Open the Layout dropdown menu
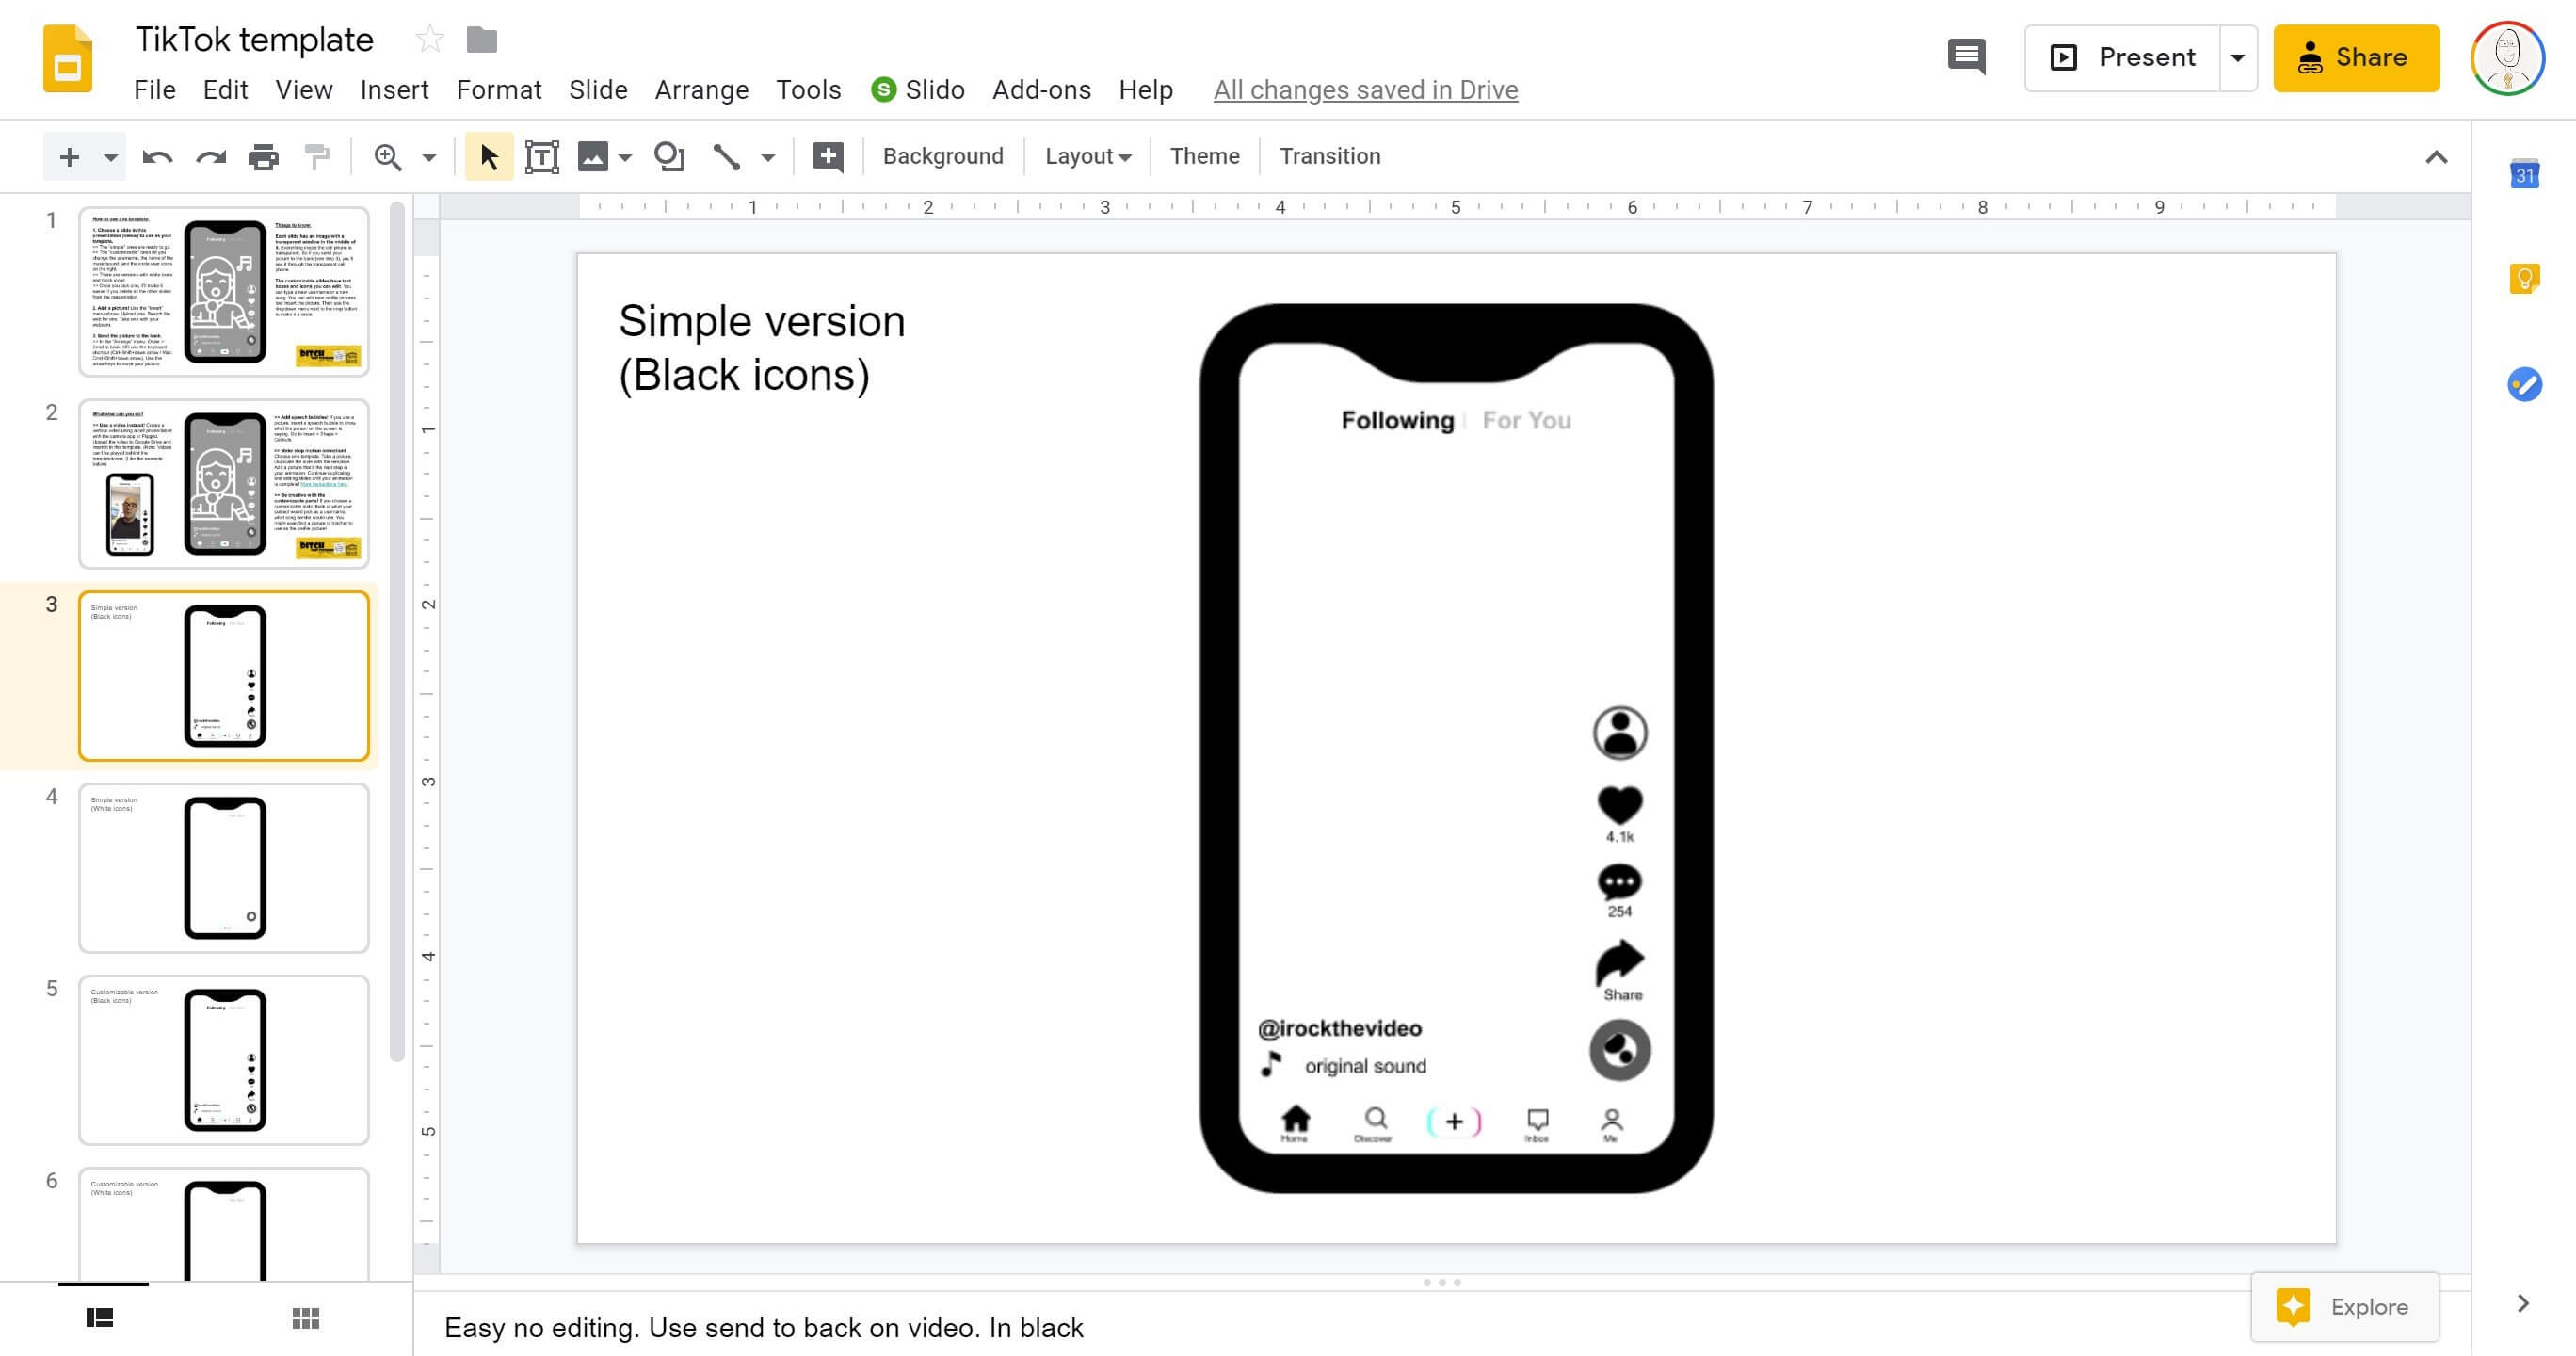Image resolution: width=2576 pixels, height=1356 pixels. [1086, 155]
